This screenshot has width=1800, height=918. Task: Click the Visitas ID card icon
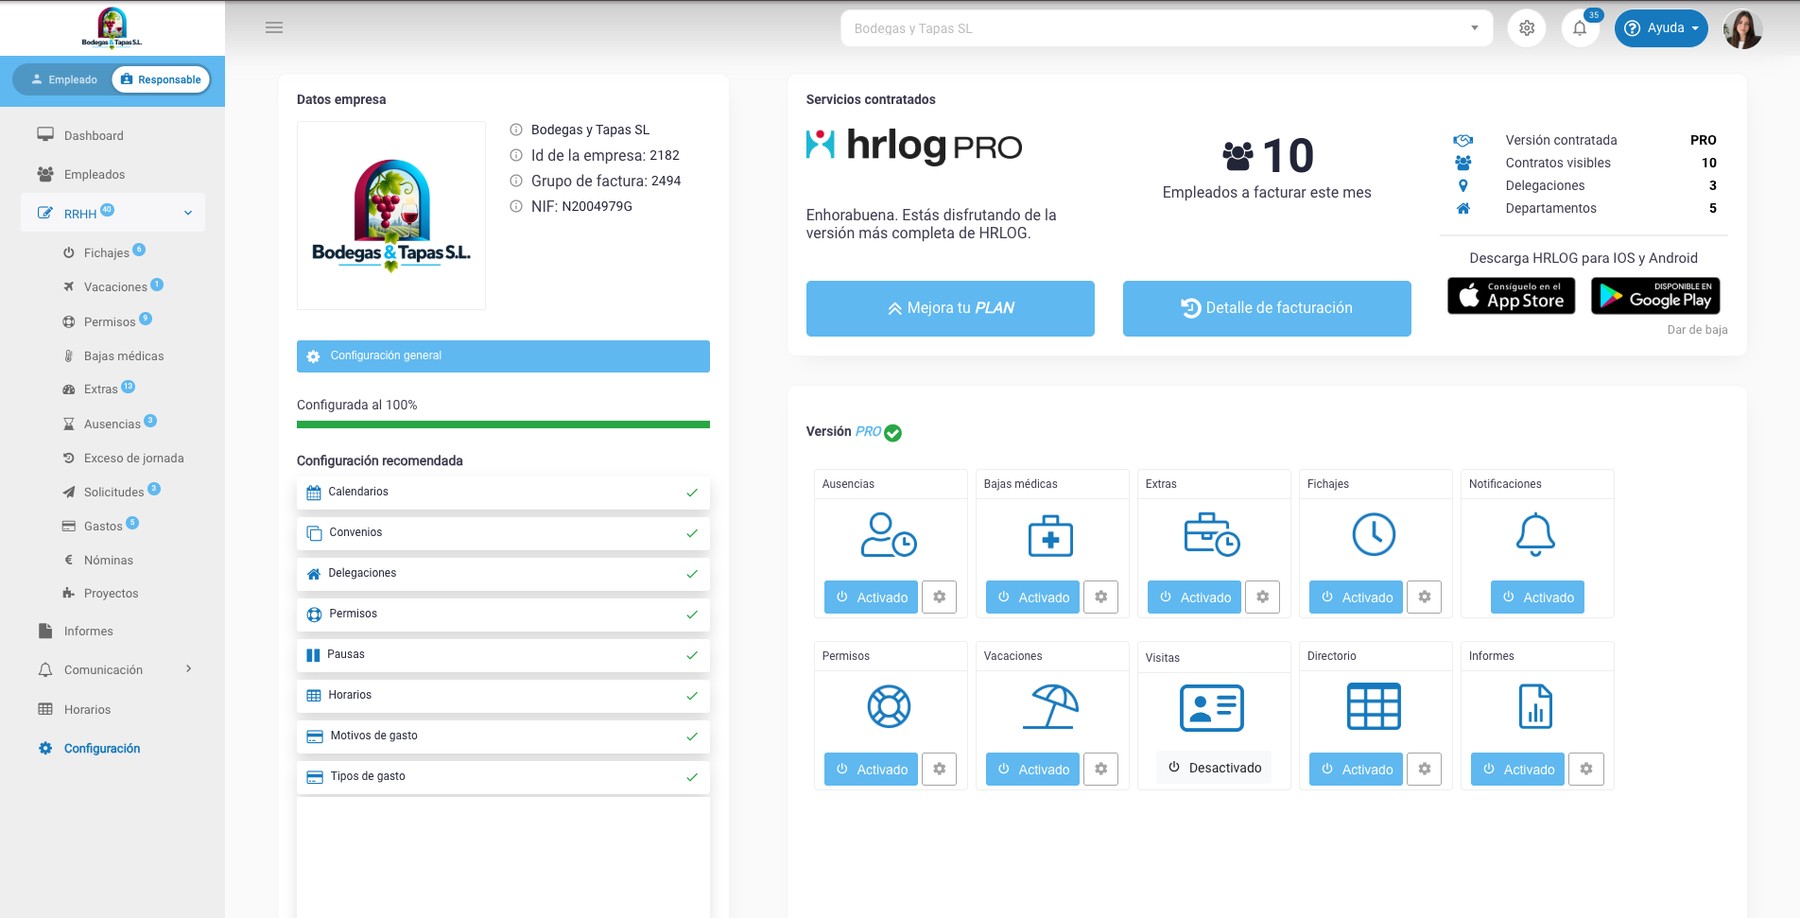(x=1212, y=708)
